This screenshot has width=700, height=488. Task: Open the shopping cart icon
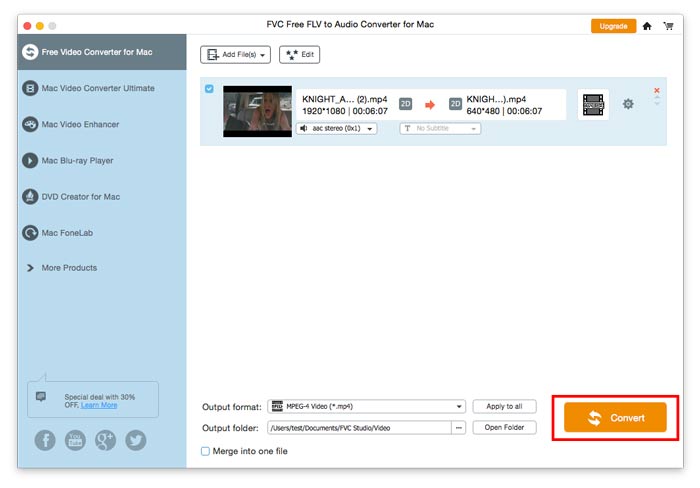tap(668, 26)
